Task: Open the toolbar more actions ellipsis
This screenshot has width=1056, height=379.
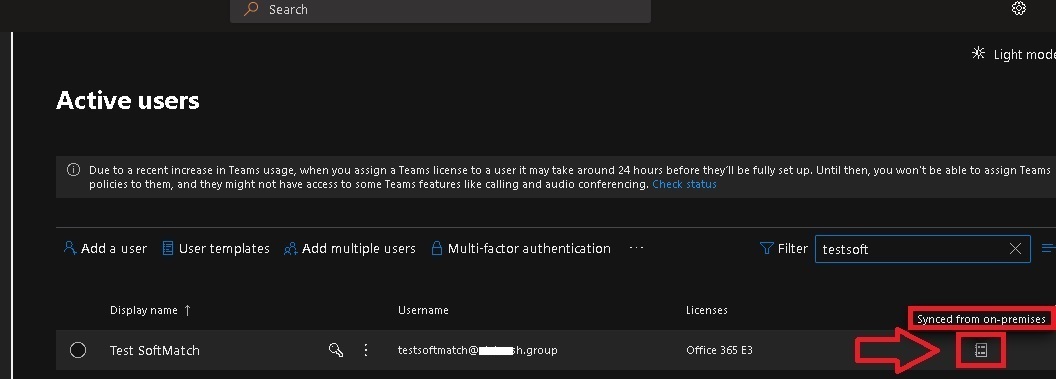Action: pyautogui.click(x=636, y=248)
